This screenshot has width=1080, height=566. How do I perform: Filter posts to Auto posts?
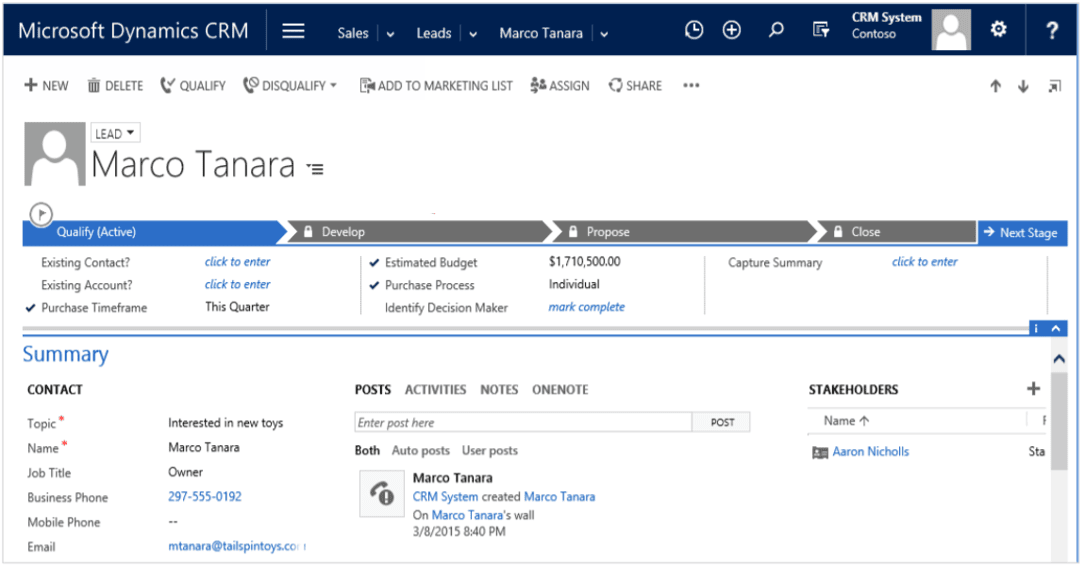pyautogui.click(x=421, y=450)
